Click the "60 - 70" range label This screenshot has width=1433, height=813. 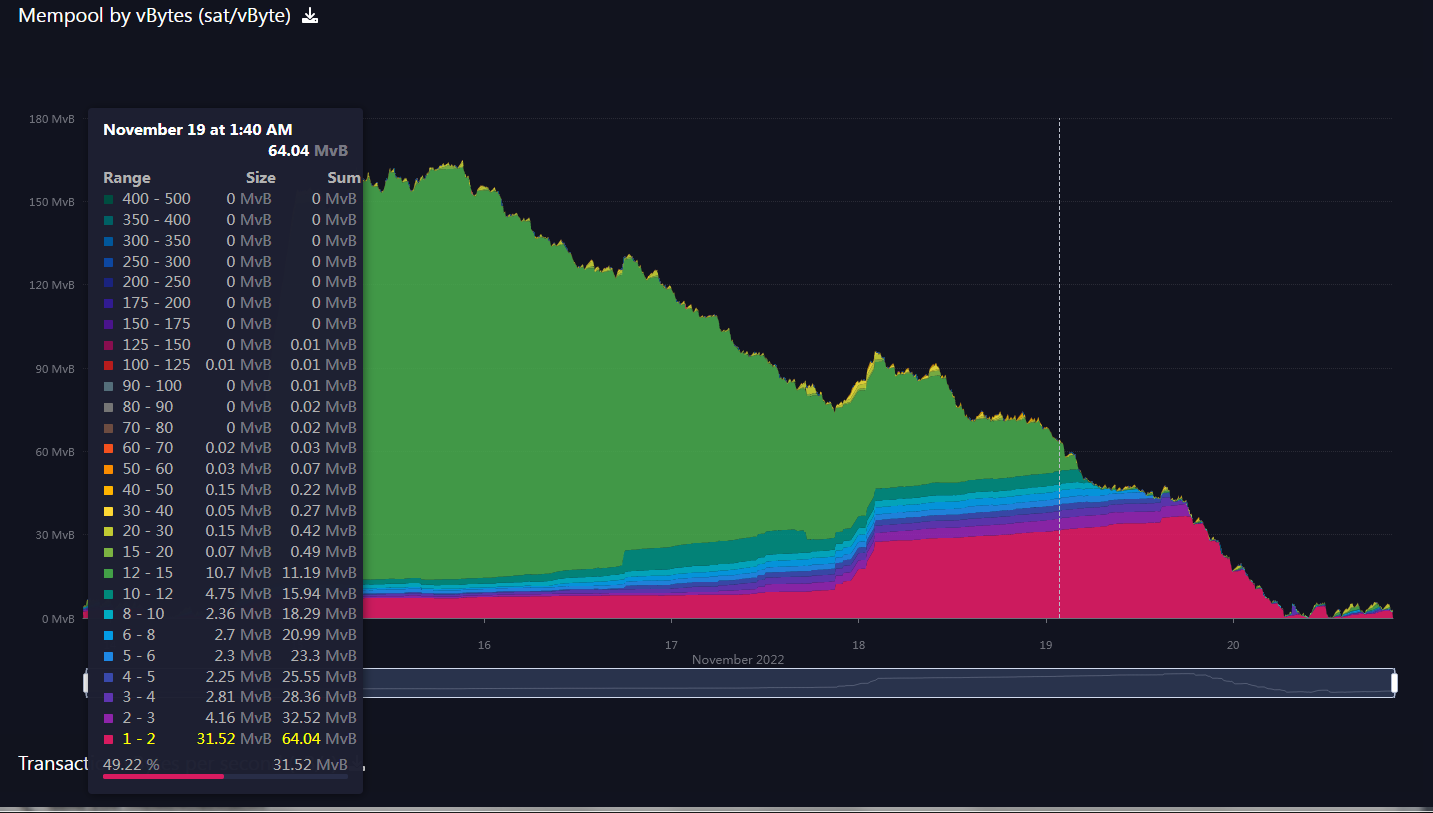pyautogui.click(x=148, y=448)
